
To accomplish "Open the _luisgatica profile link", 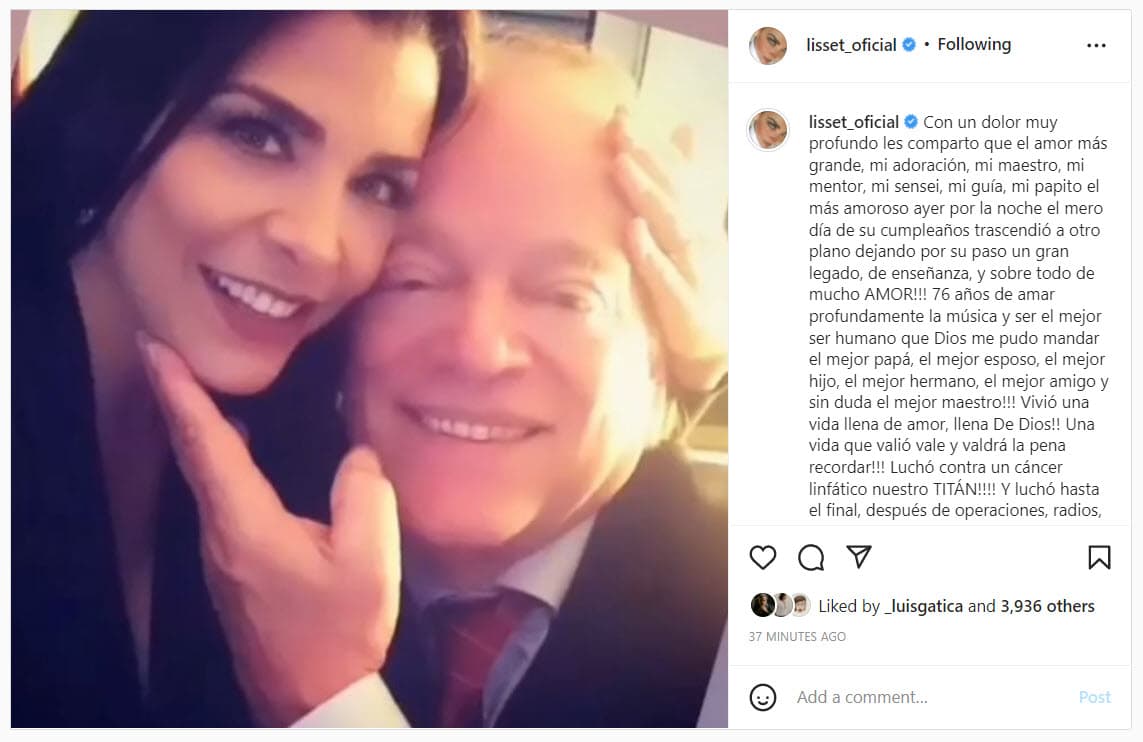I will pyautogui.click(x=923, y=606).
